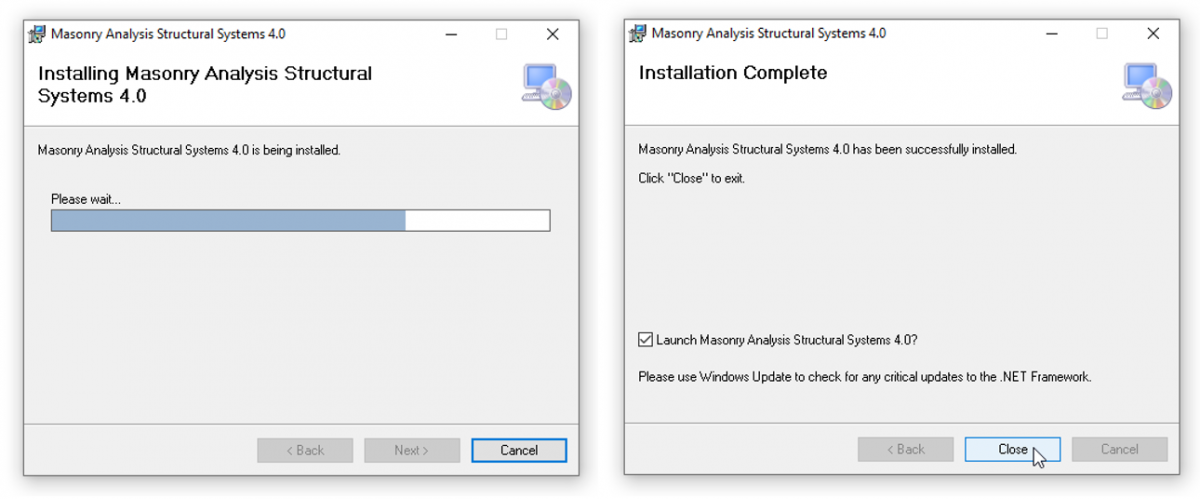Close the Installing window with the title bar X
This screenshot has height=499, width=1200.
point(553,33)
